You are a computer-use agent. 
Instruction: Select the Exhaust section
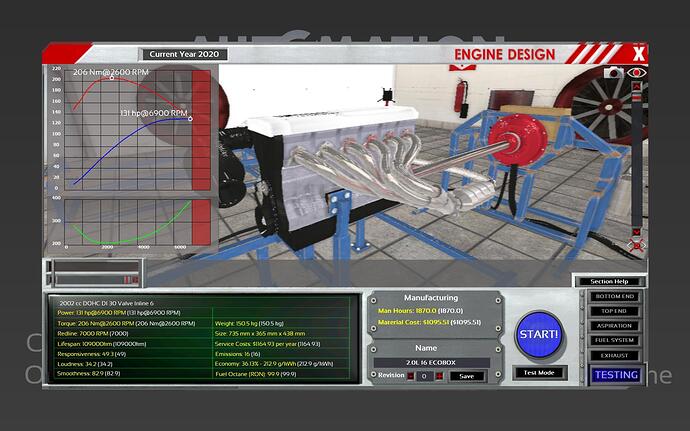614,355
